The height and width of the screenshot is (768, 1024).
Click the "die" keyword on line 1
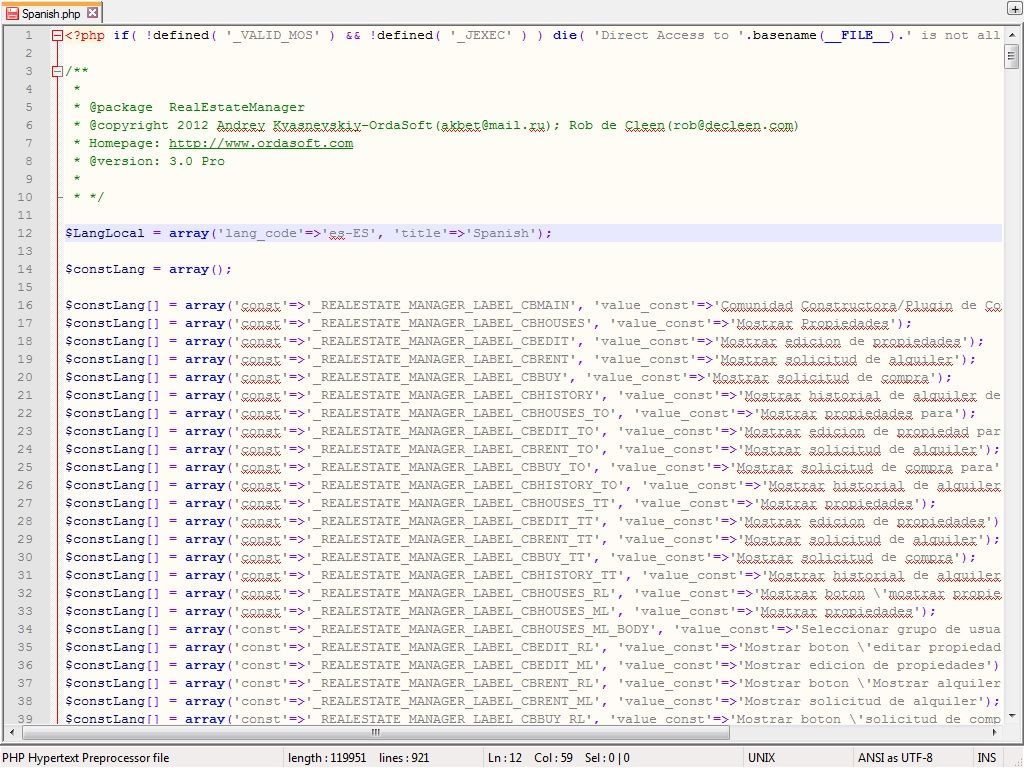click(564, 35)
